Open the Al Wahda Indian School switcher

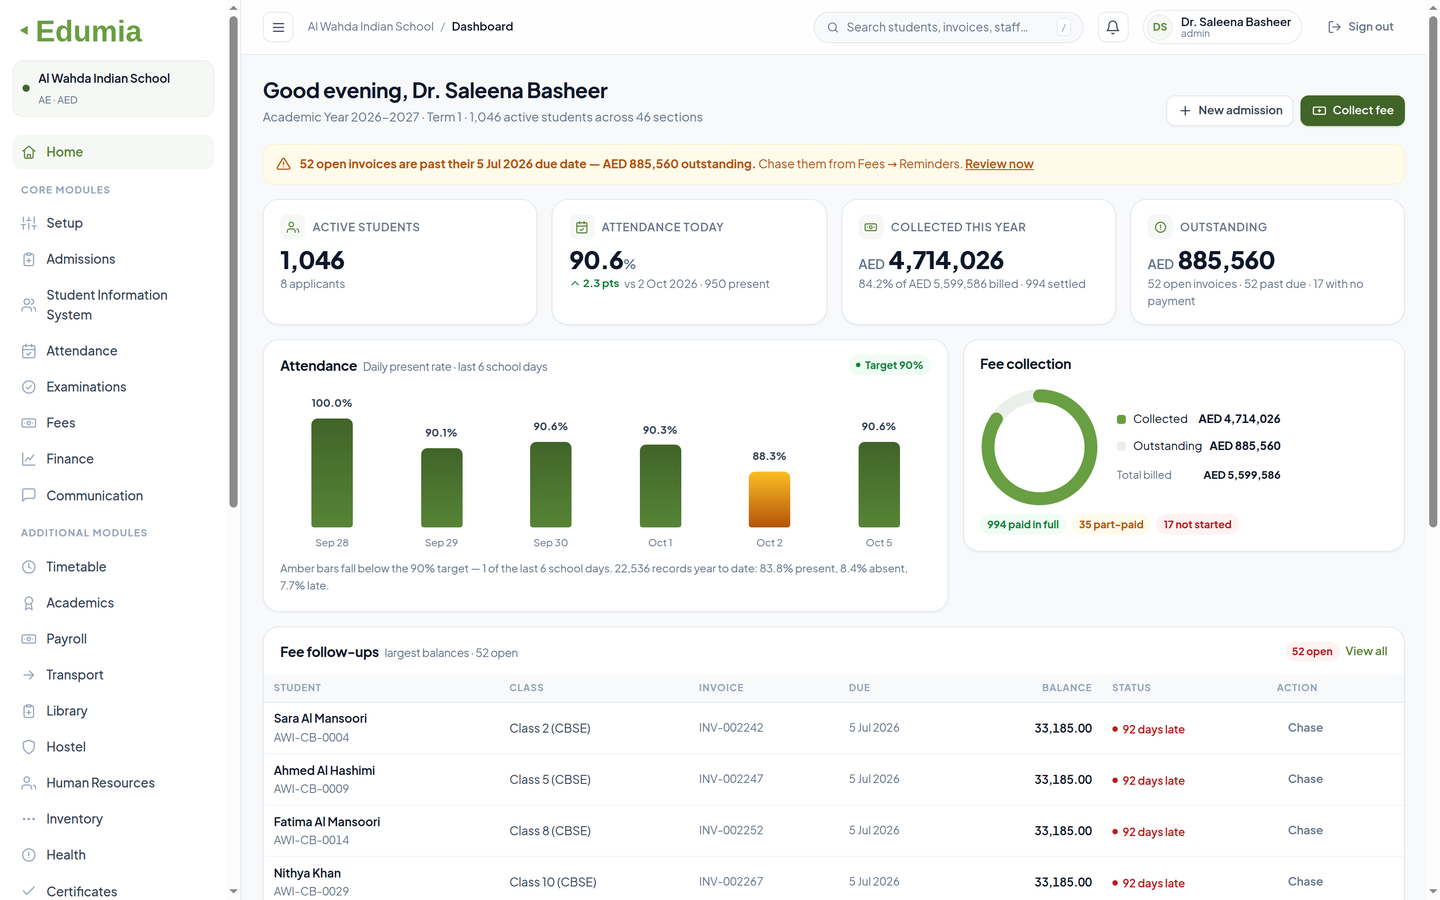(113, 88)
